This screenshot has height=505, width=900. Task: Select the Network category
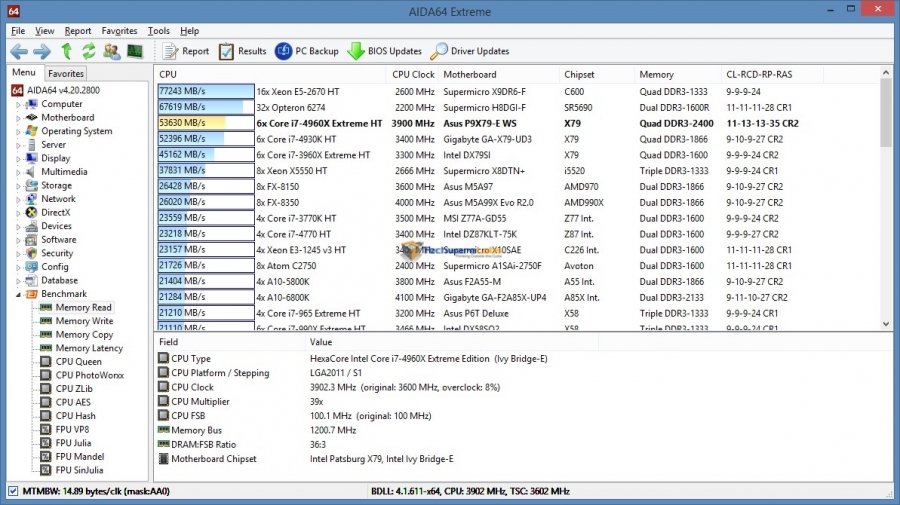coord(58,199)
